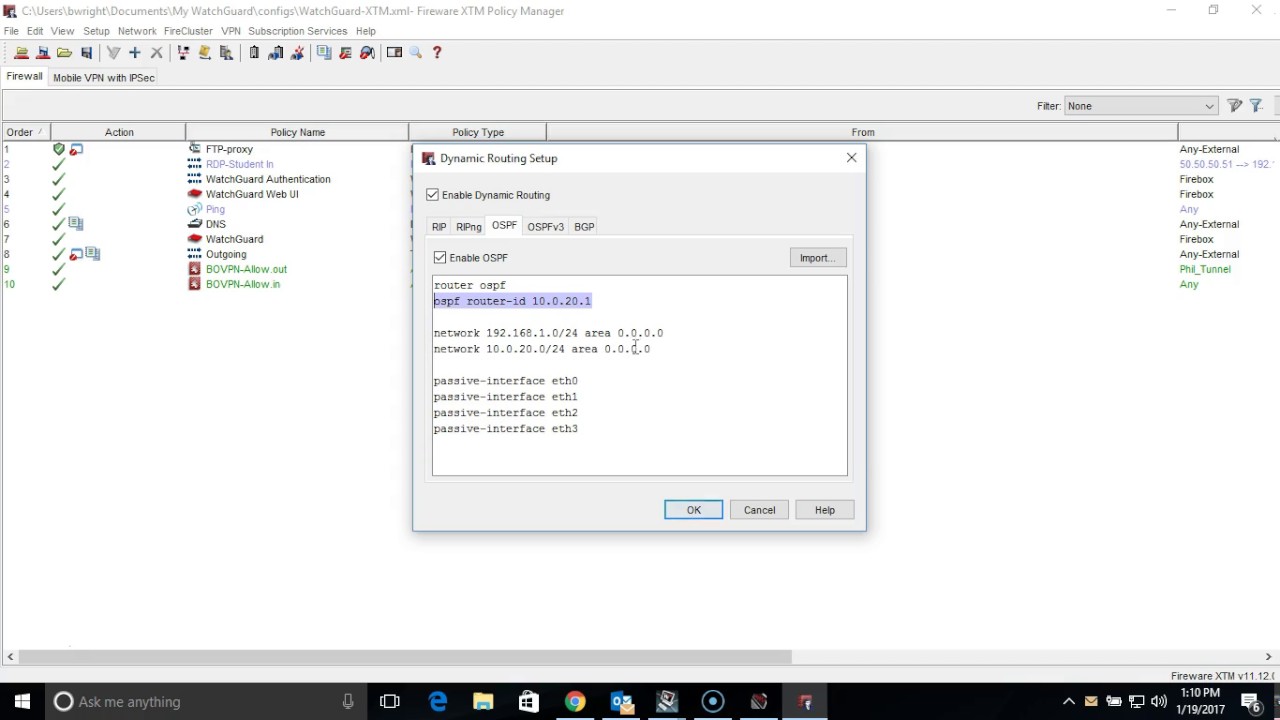Open the VPN menu
Image resolution: width=1280 pixels, height=720 pixels.
coord(231,31)
